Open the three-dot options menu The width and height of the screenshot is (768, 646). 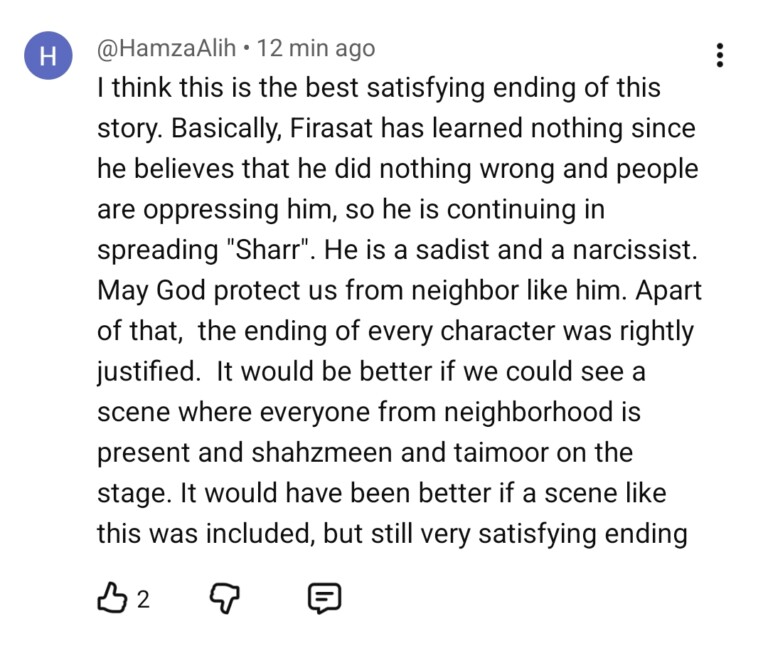pos(719,55)
